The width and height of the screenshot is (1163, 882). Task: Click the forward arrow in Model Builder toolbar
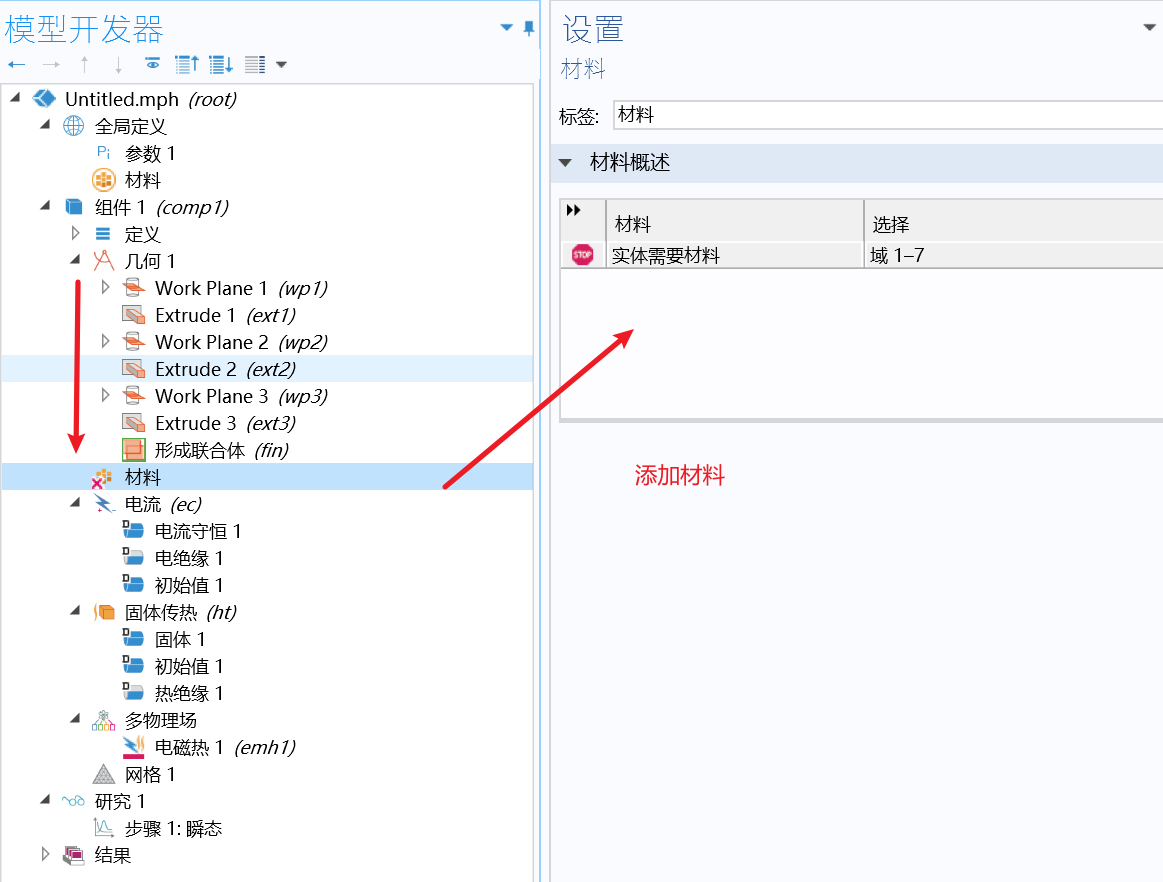coord(50,65)
